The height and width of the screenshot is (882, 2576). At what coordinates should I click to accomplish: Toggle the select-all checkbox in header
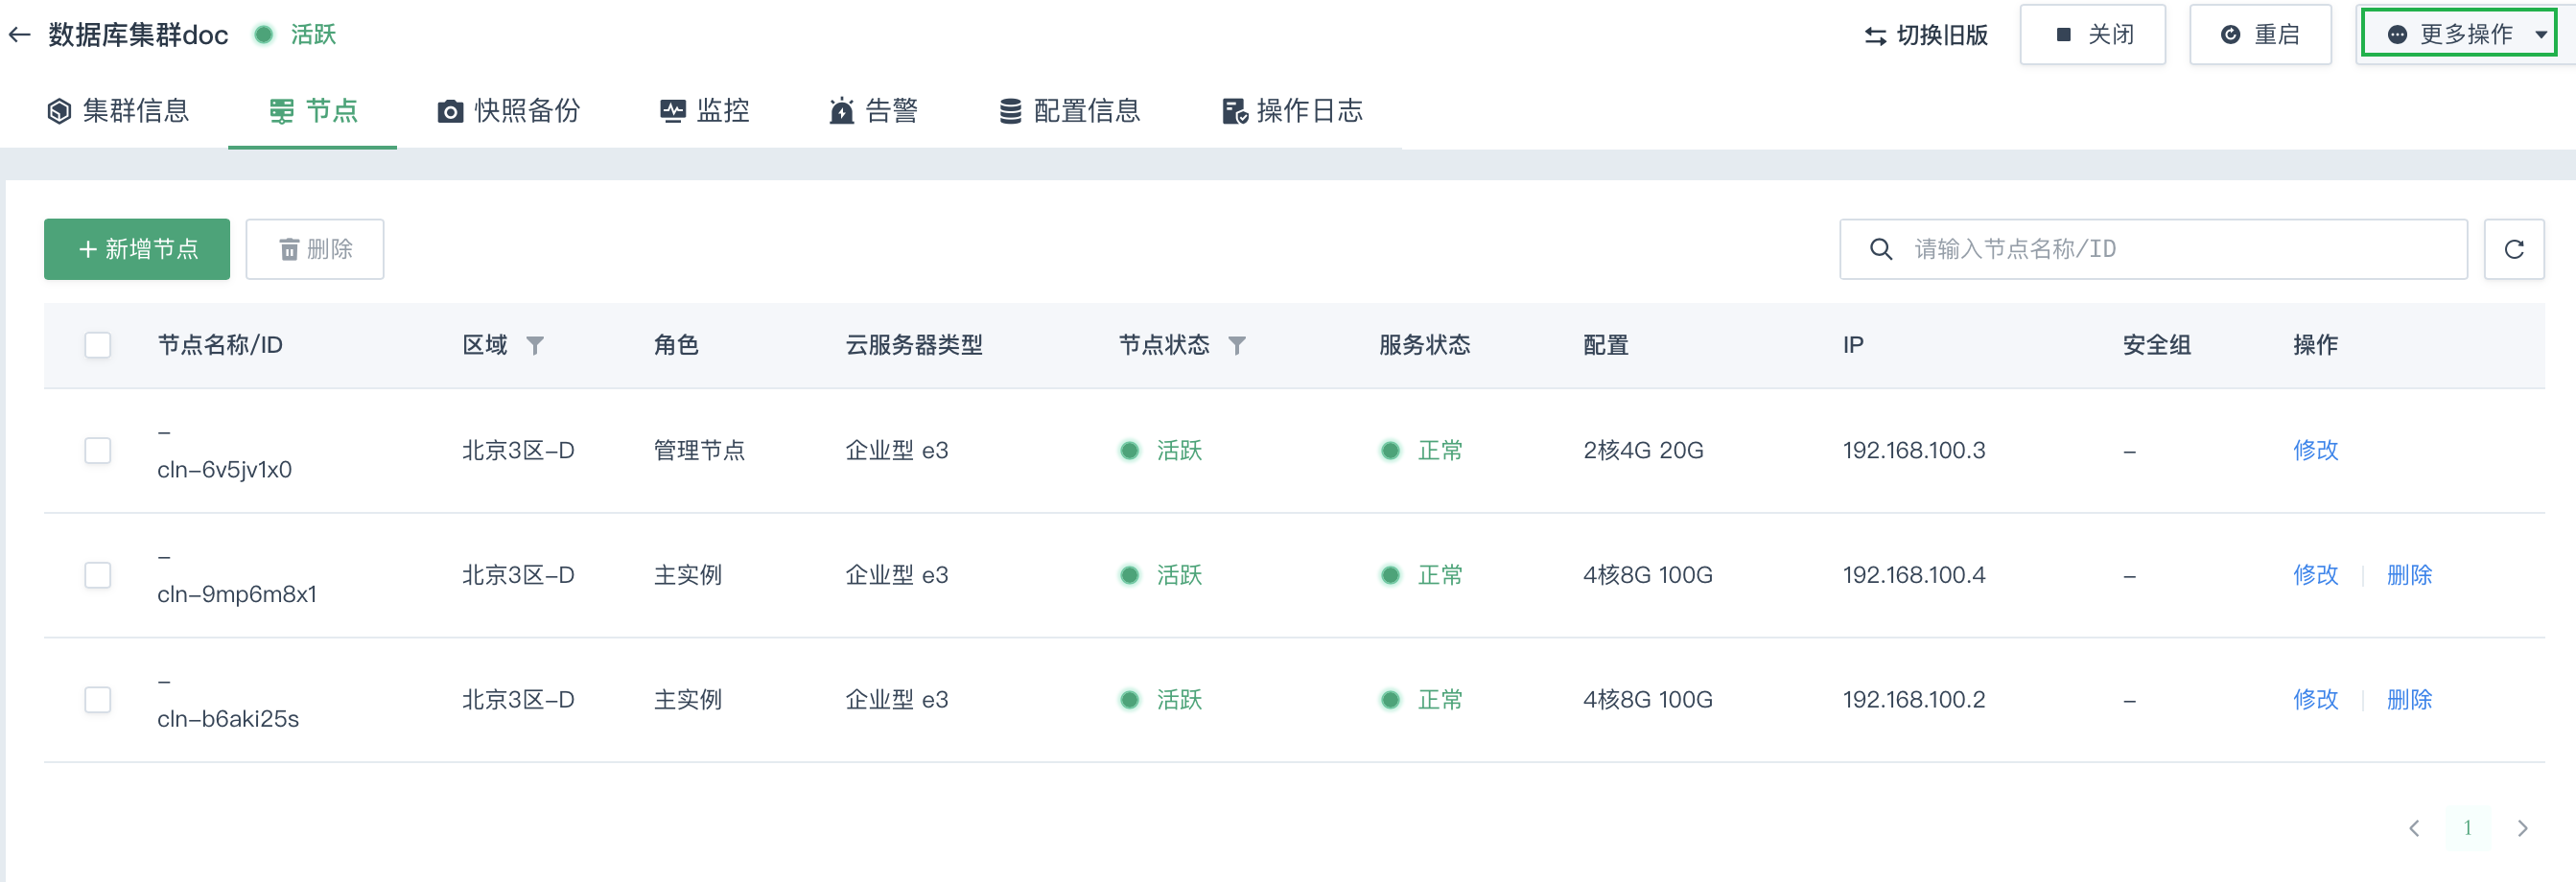click(98, 346)
